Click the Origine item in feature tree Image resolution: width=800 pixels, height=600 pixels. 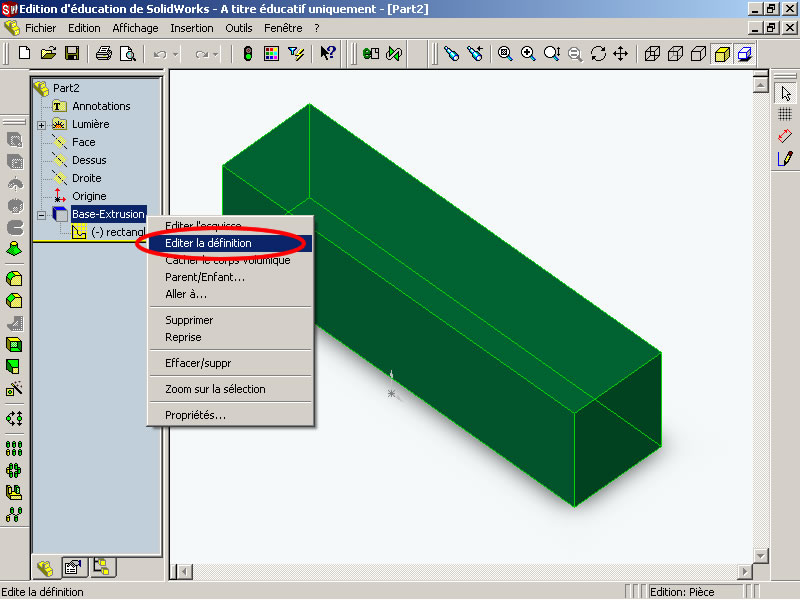(88, 196)
